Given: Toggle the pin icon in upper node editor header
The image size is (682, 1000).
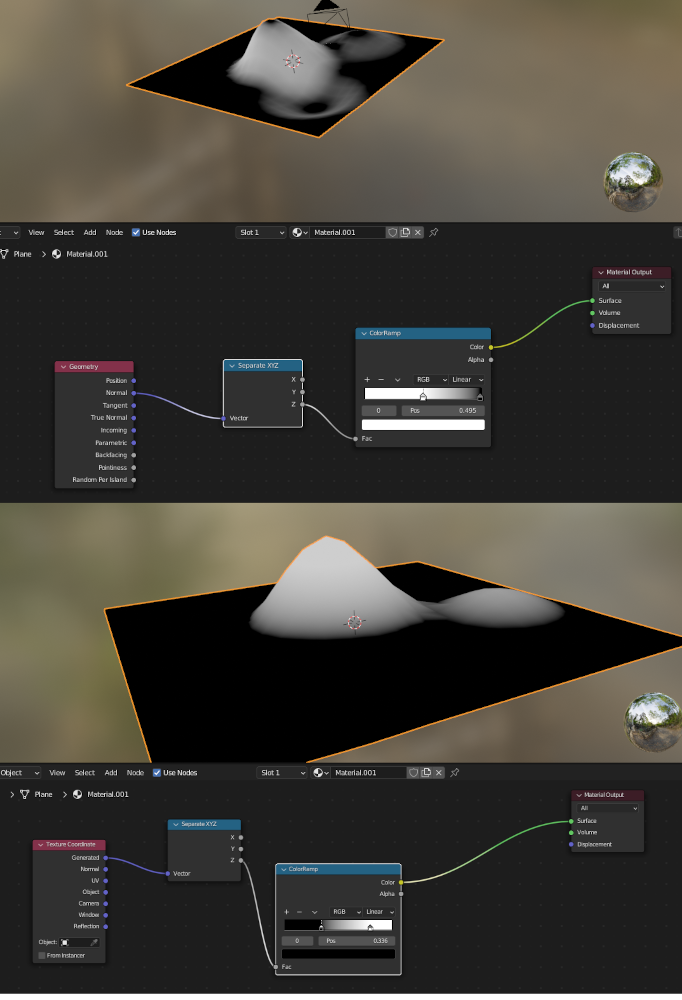Looking at the screenshot, I should tap(434, 232).
